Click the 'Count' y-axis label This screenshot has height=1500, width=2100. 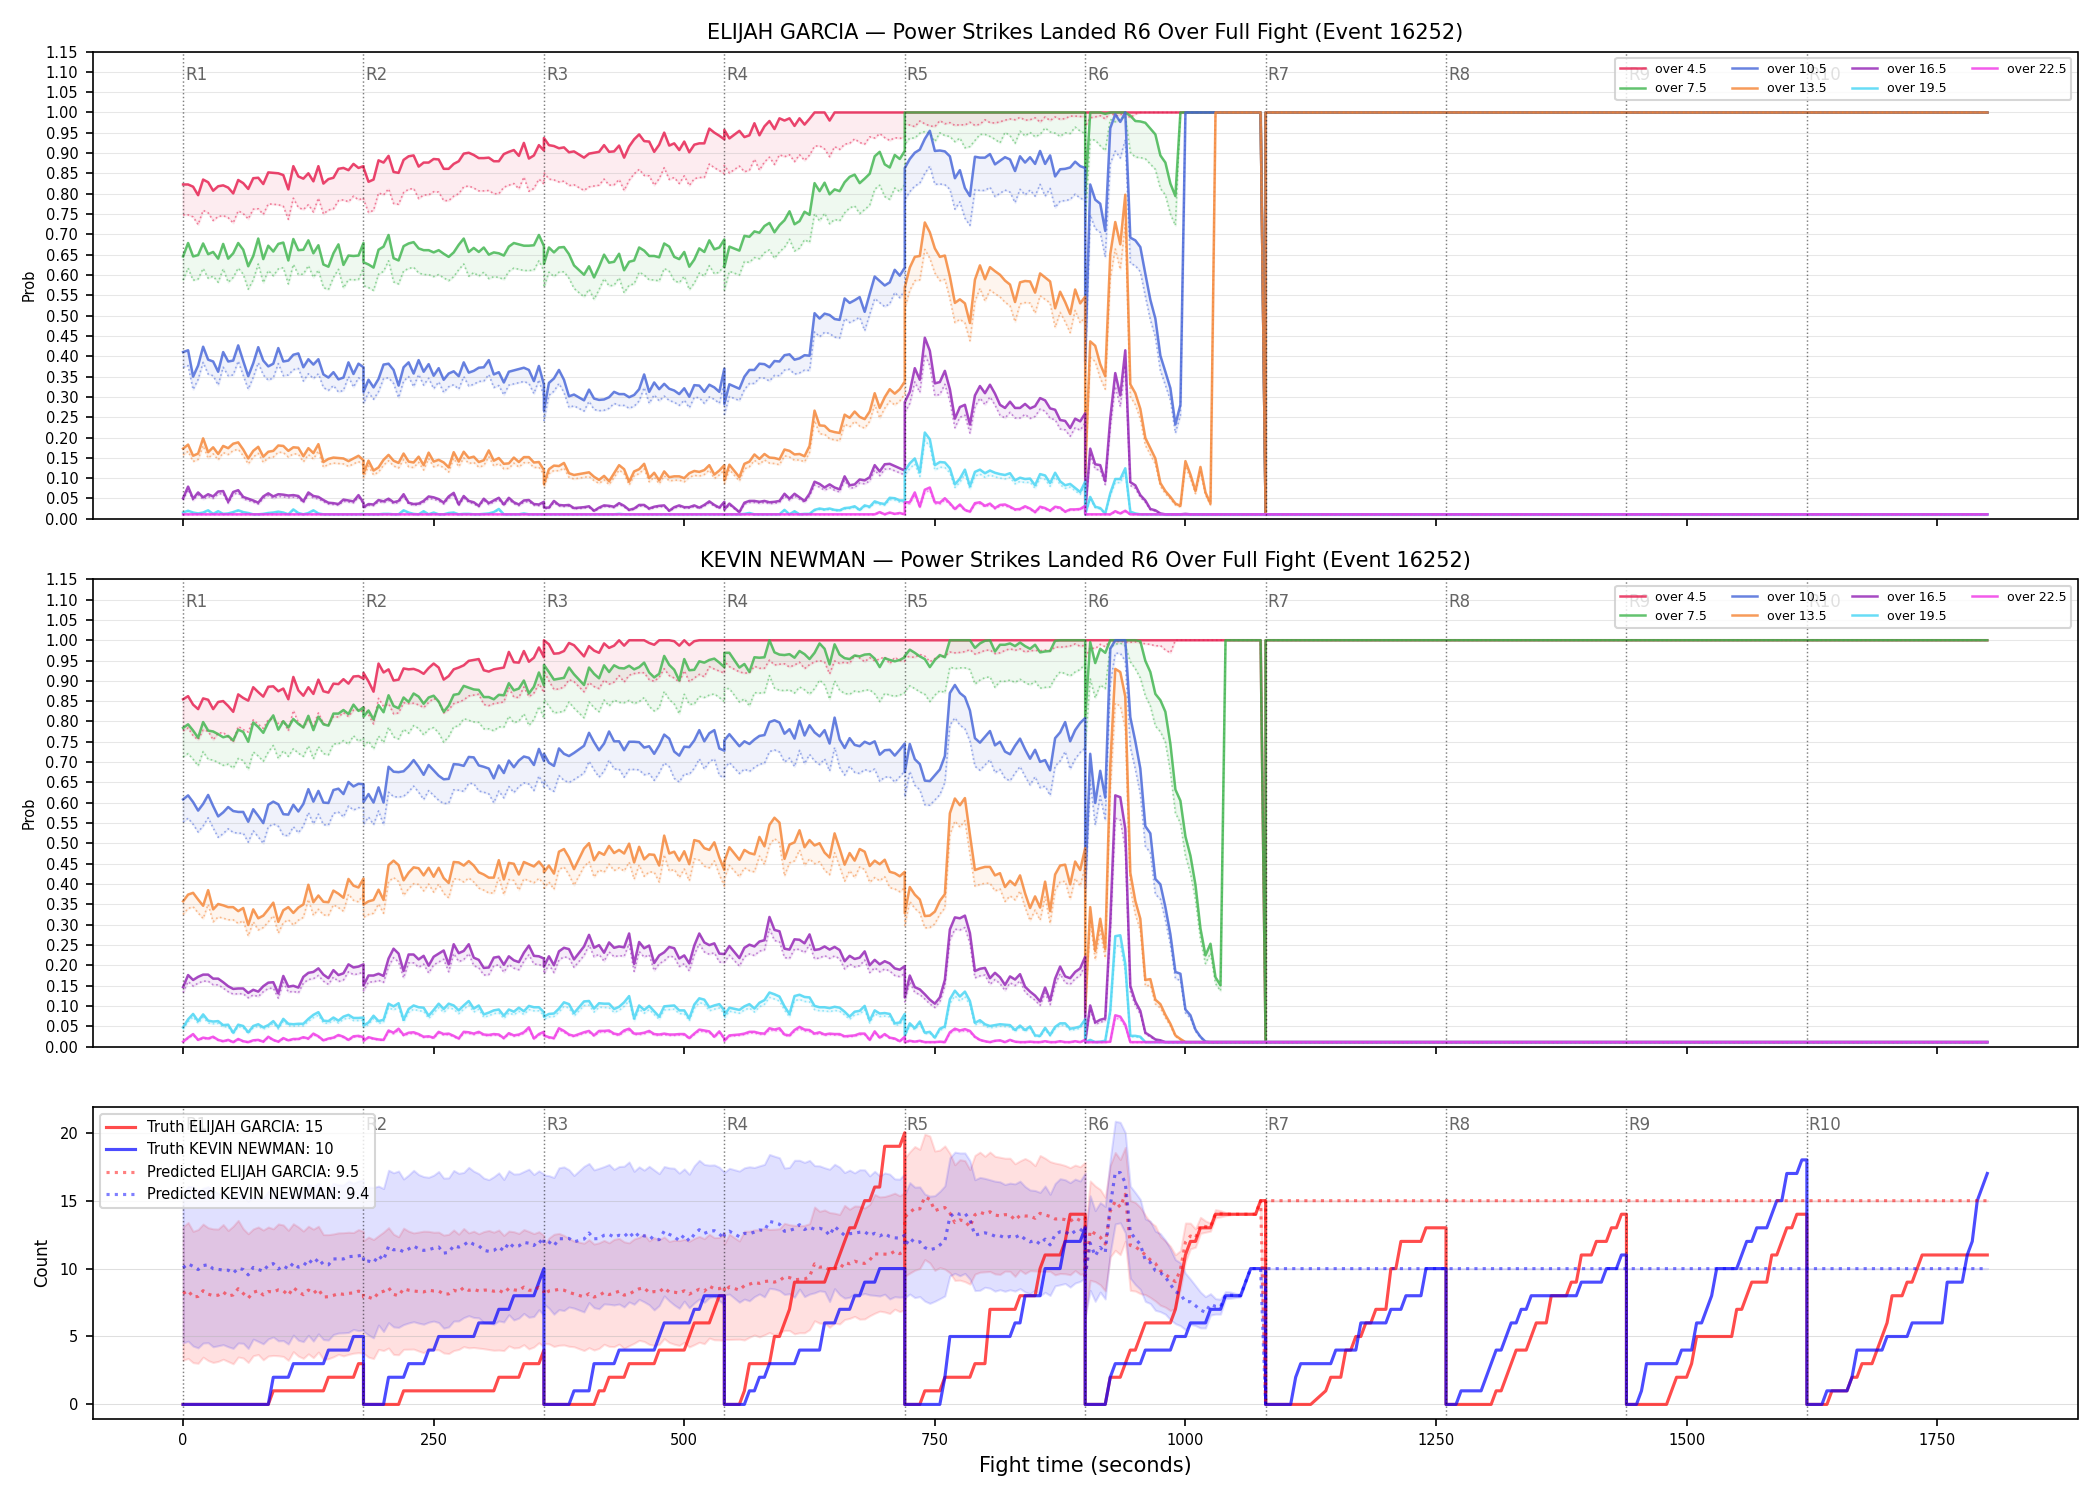point(41,1263)
